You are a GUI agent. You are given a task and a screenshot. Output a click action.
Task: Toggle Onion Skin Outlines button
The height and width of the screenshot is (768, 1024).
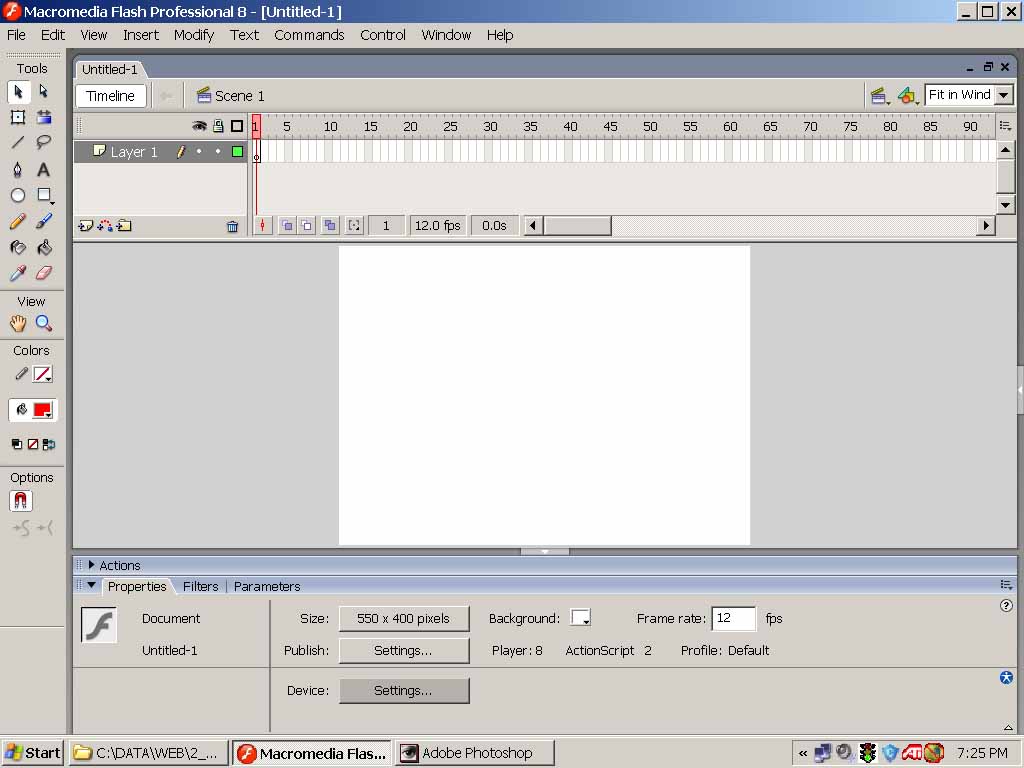coord(306,226)
